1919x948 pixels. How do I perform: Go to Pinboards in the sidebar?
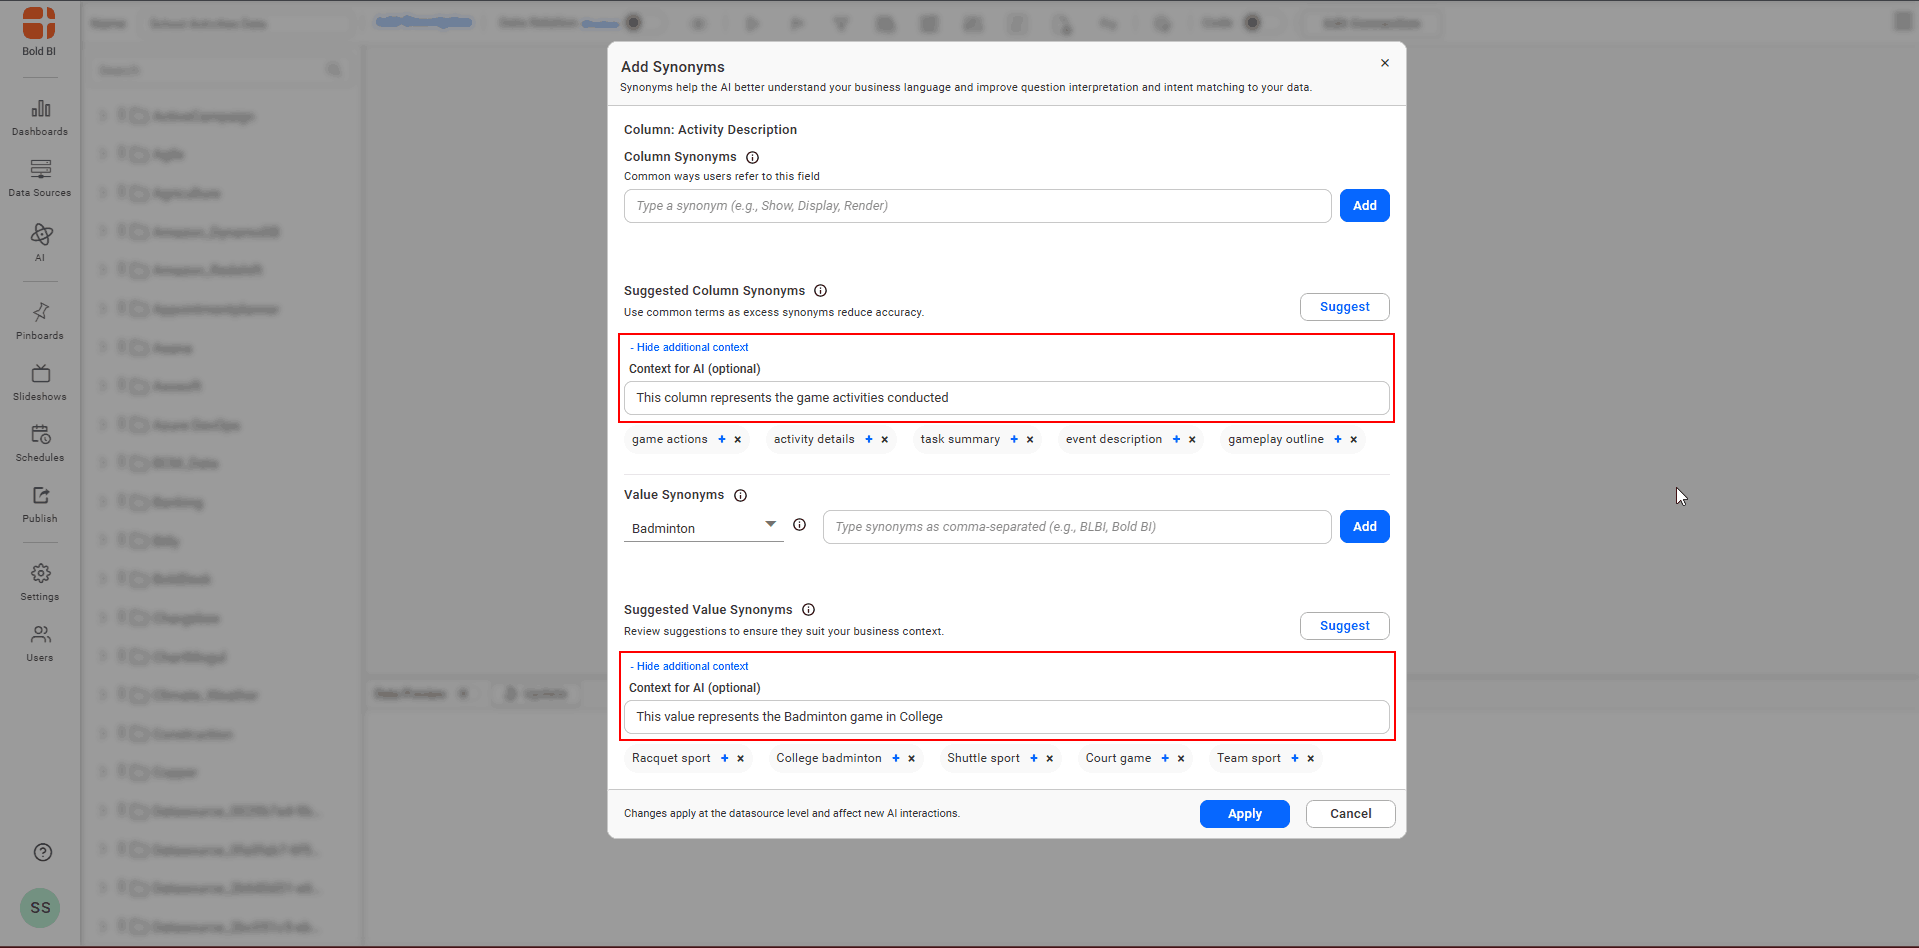tap(40, 320)
